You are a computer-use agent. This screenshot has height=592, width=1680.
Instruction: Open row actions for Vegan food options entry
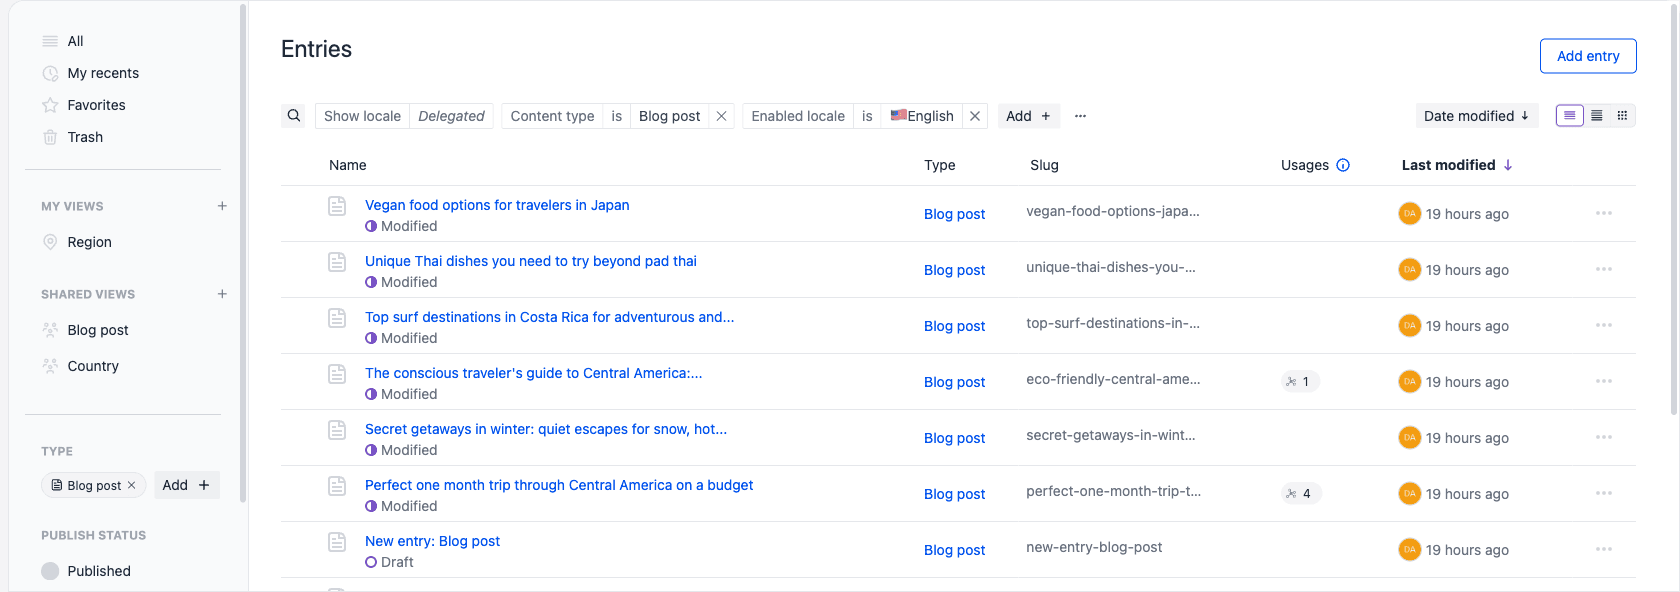pos(1604,213)
